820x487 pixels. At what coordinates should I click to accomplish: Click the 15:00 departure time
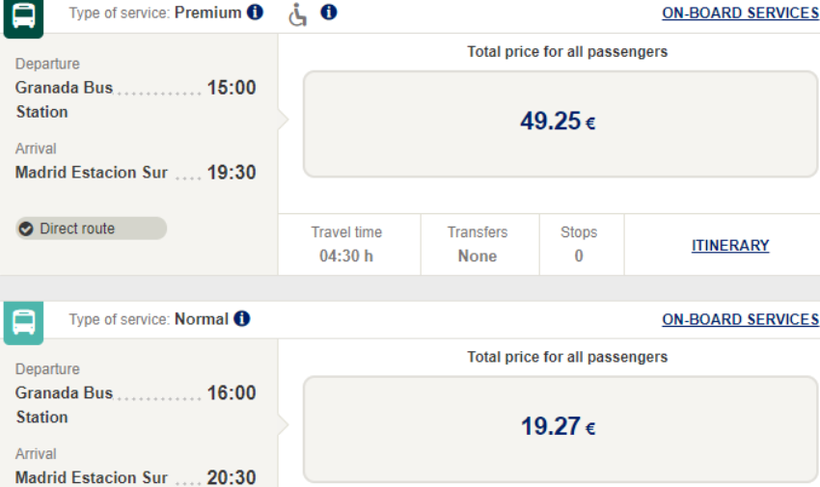[x=231, y=88]
